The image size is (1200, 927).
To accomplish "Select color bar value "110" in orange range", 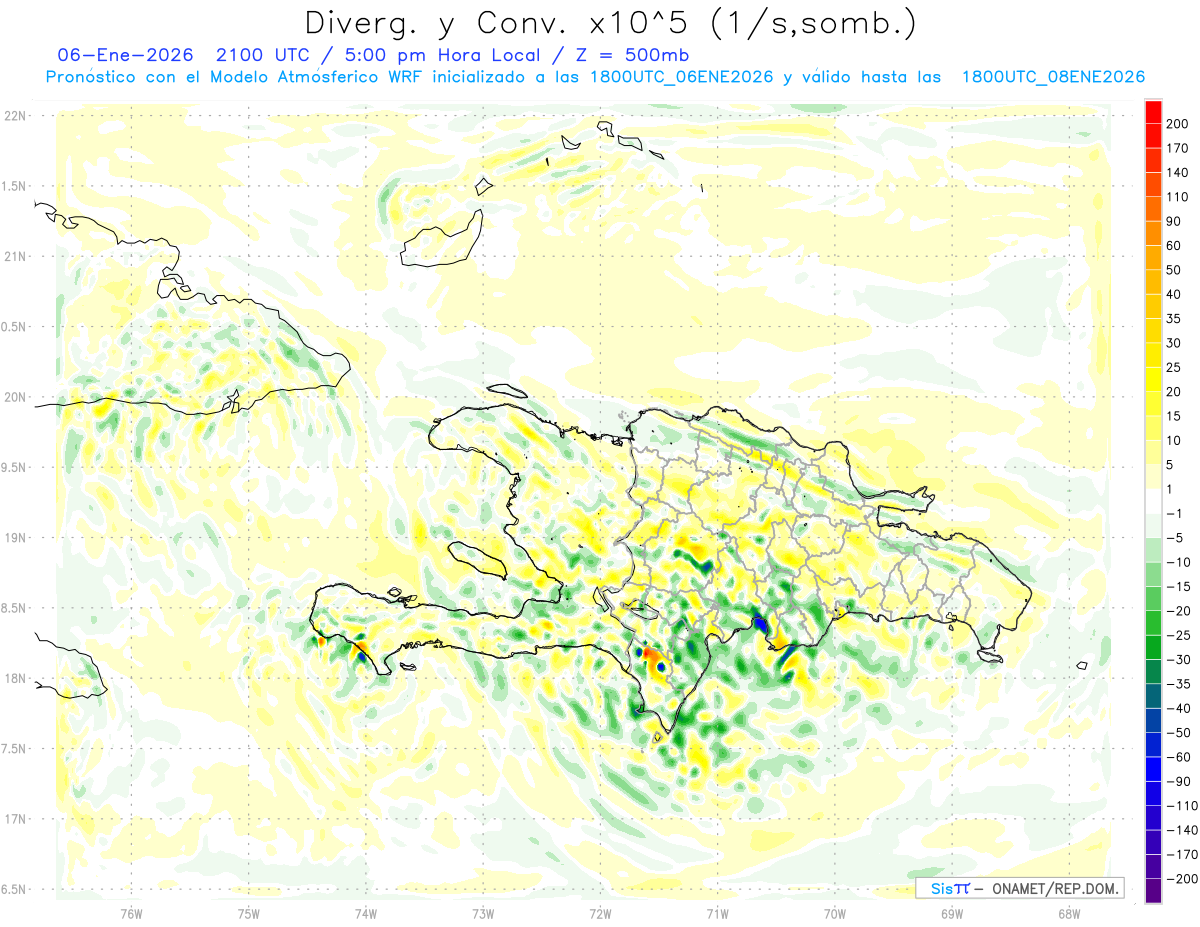I will [1178, 197].
